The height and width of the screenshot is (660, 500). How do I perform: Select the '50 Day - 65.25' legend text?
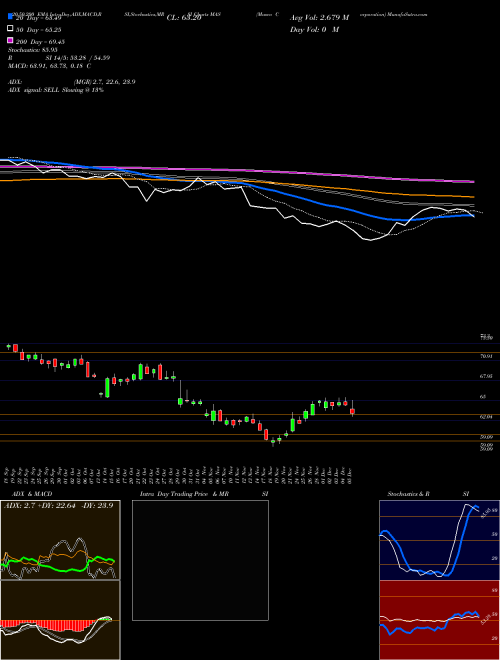pos(40,30)
